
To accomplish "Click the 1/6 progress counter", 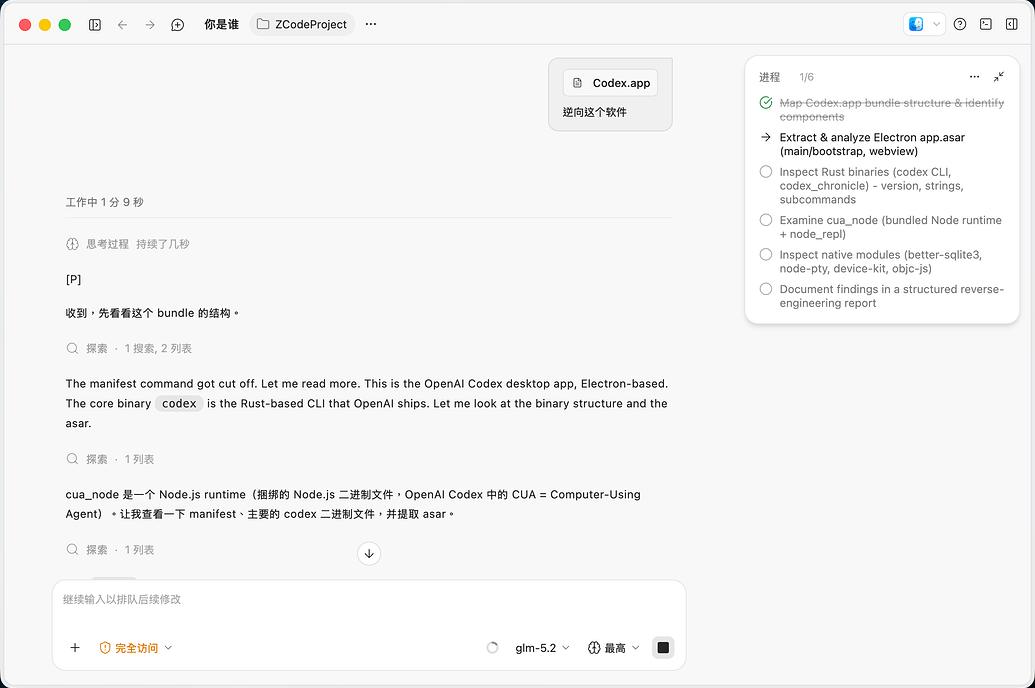I will click(807, 77).
